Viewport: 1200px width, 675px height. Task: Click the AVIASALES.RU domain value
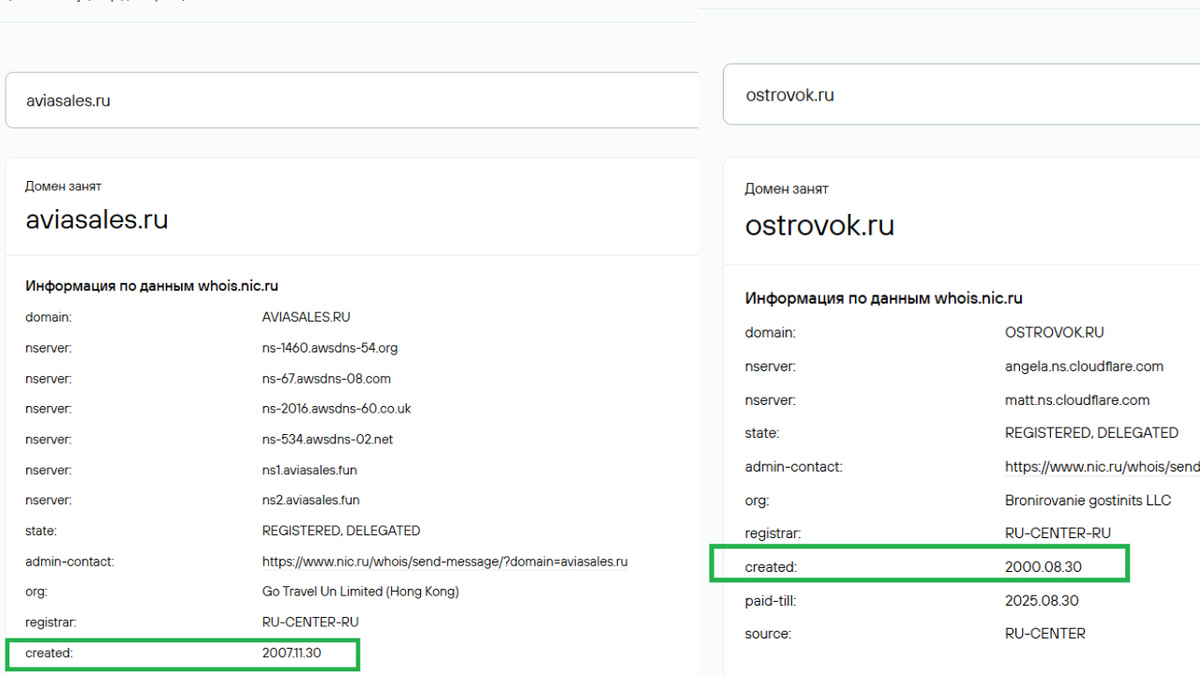[x=306, y=317]
